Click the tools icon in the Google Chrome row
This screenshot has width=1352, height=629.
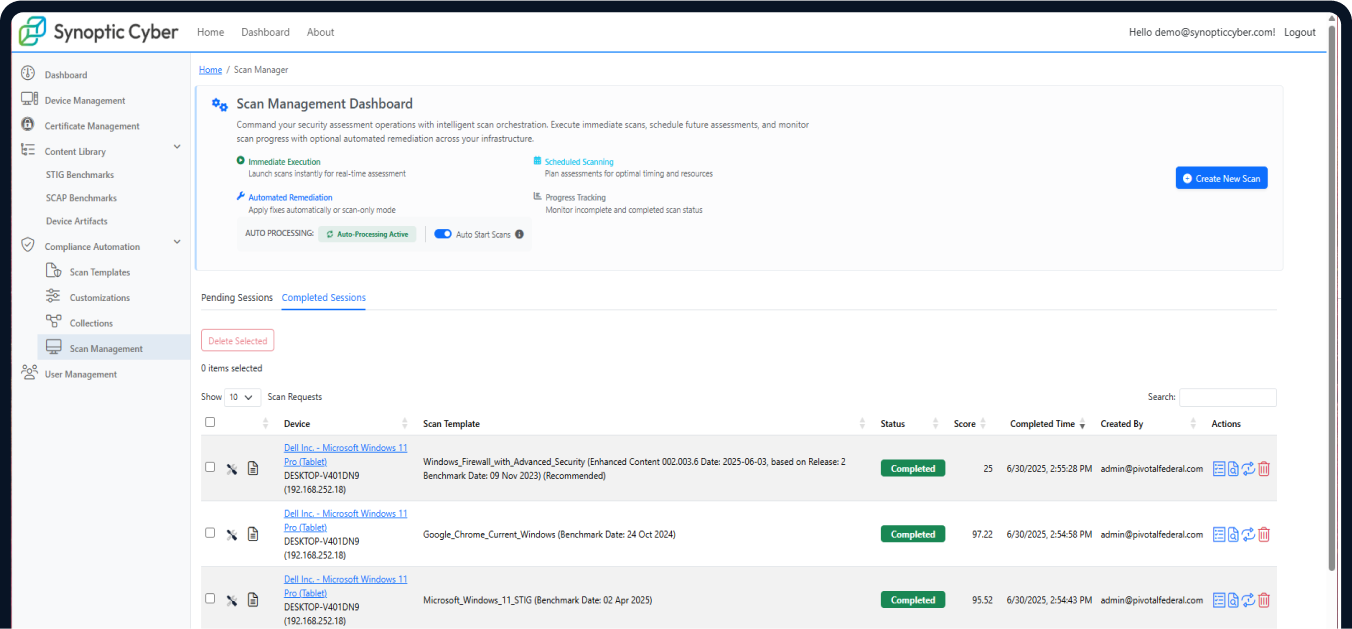(232, 535)
